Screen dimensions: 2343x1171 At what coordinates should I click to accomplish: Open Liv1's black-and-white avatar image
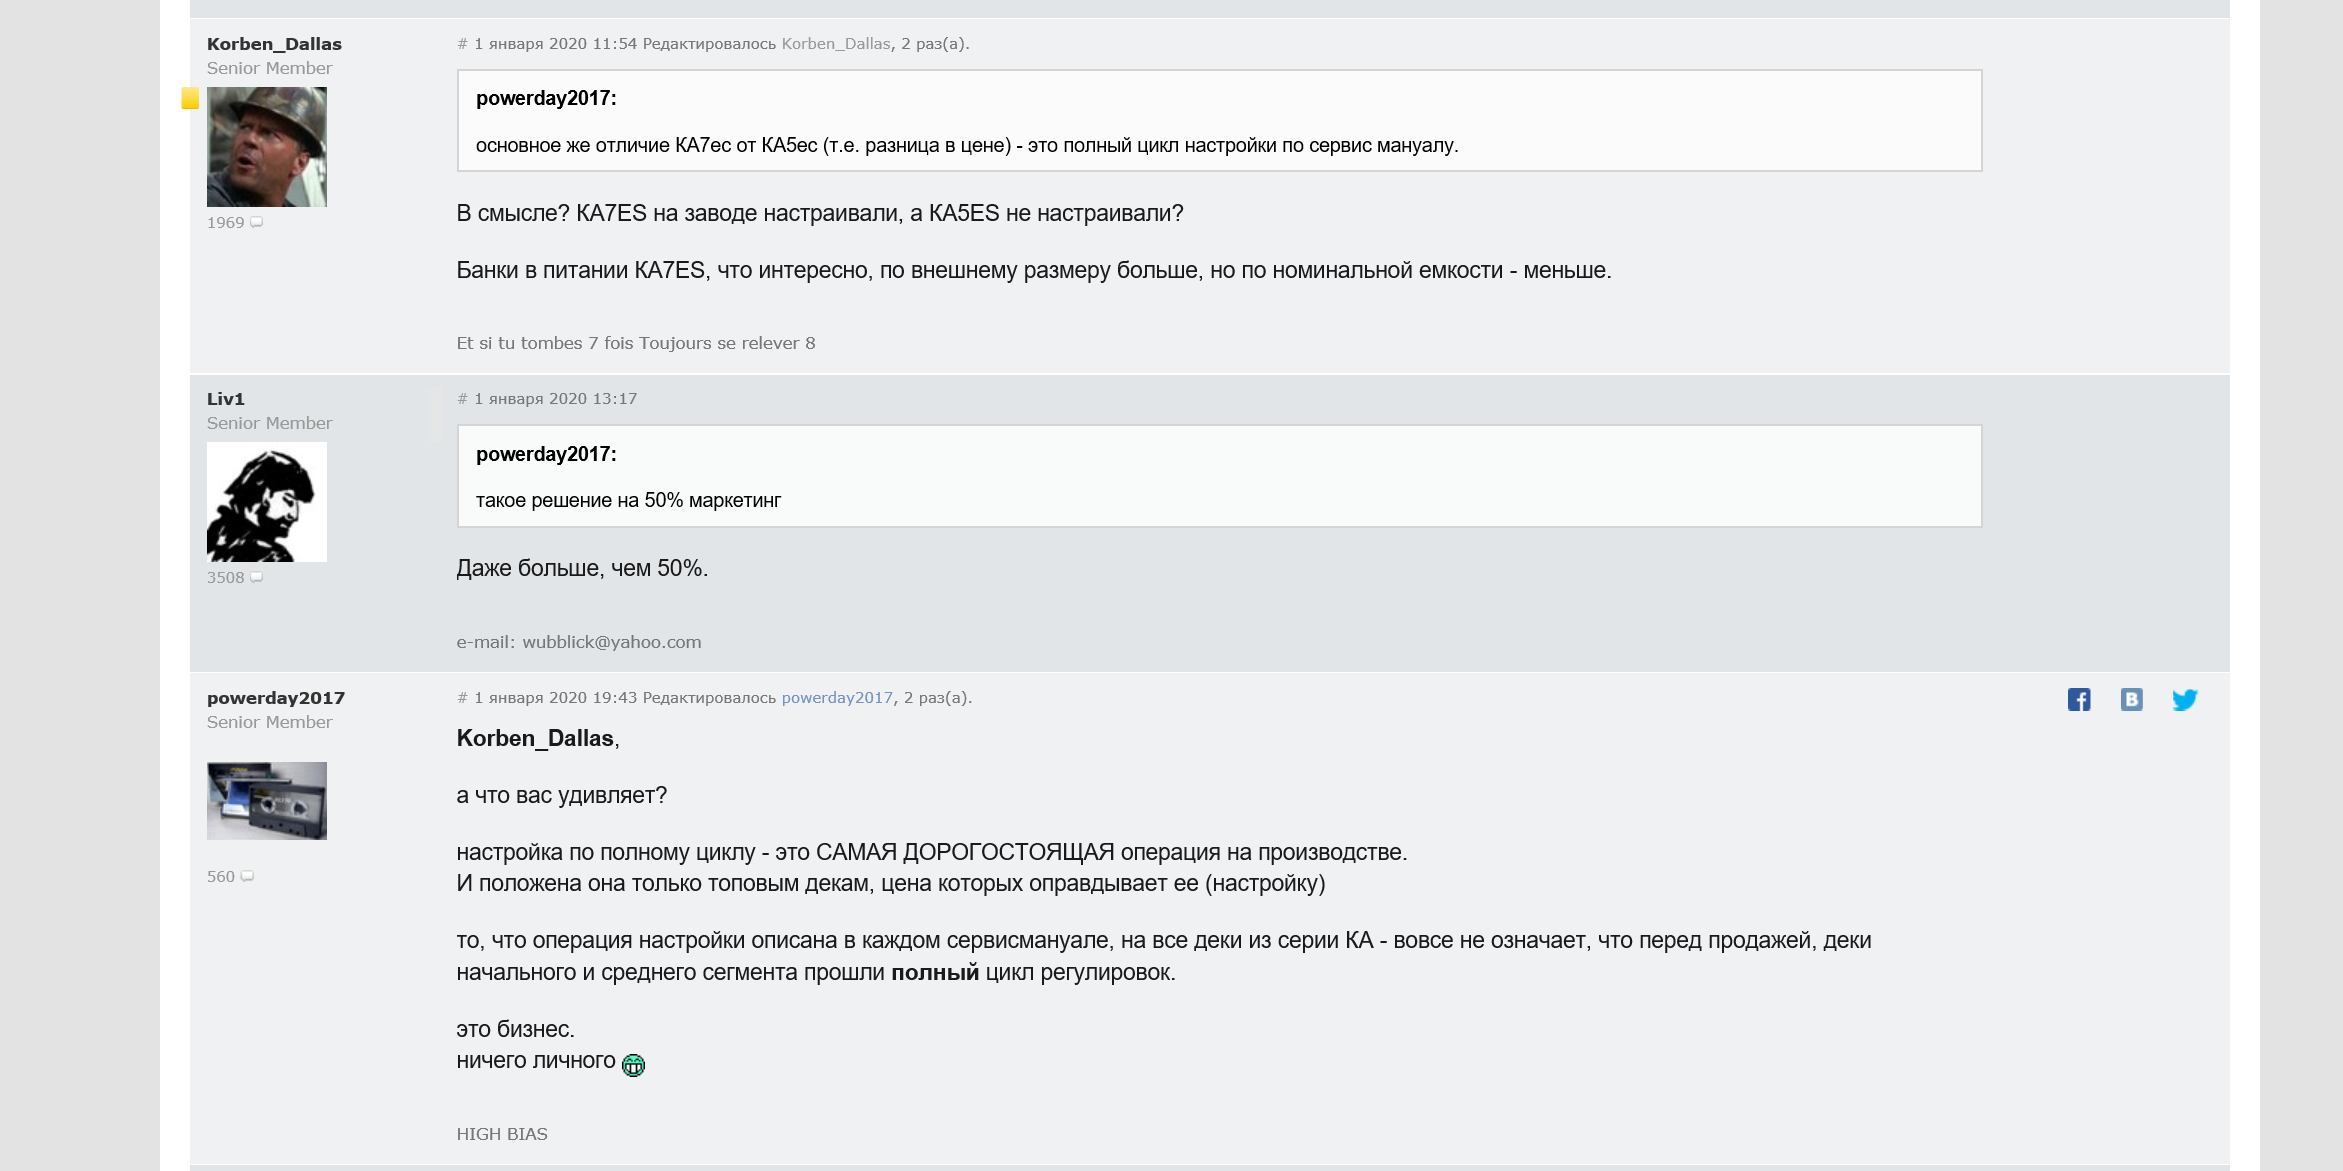(267, 502)
